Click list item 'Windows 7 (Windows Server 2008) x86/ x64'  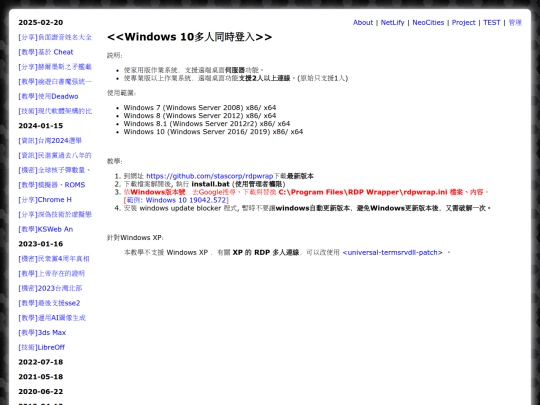coord(200,108)
